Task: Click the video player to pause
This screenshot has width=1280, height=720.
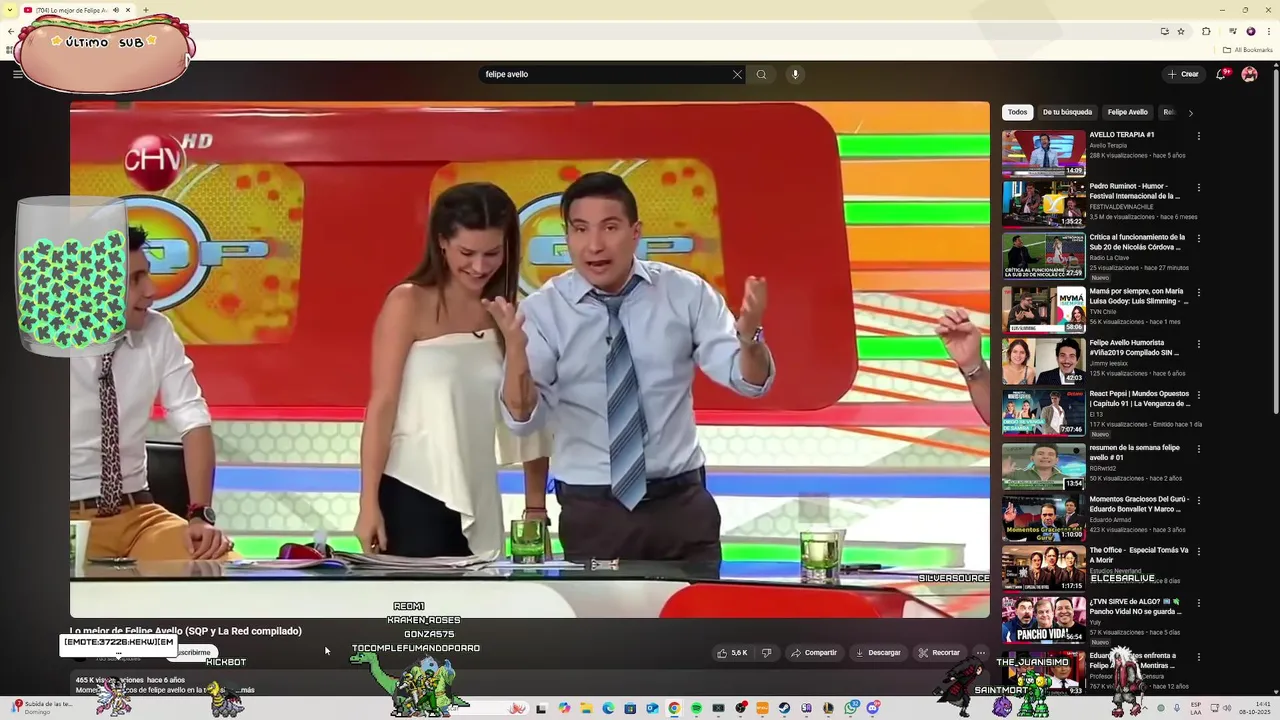Action: pyautogui.click(x=530, y=360)
